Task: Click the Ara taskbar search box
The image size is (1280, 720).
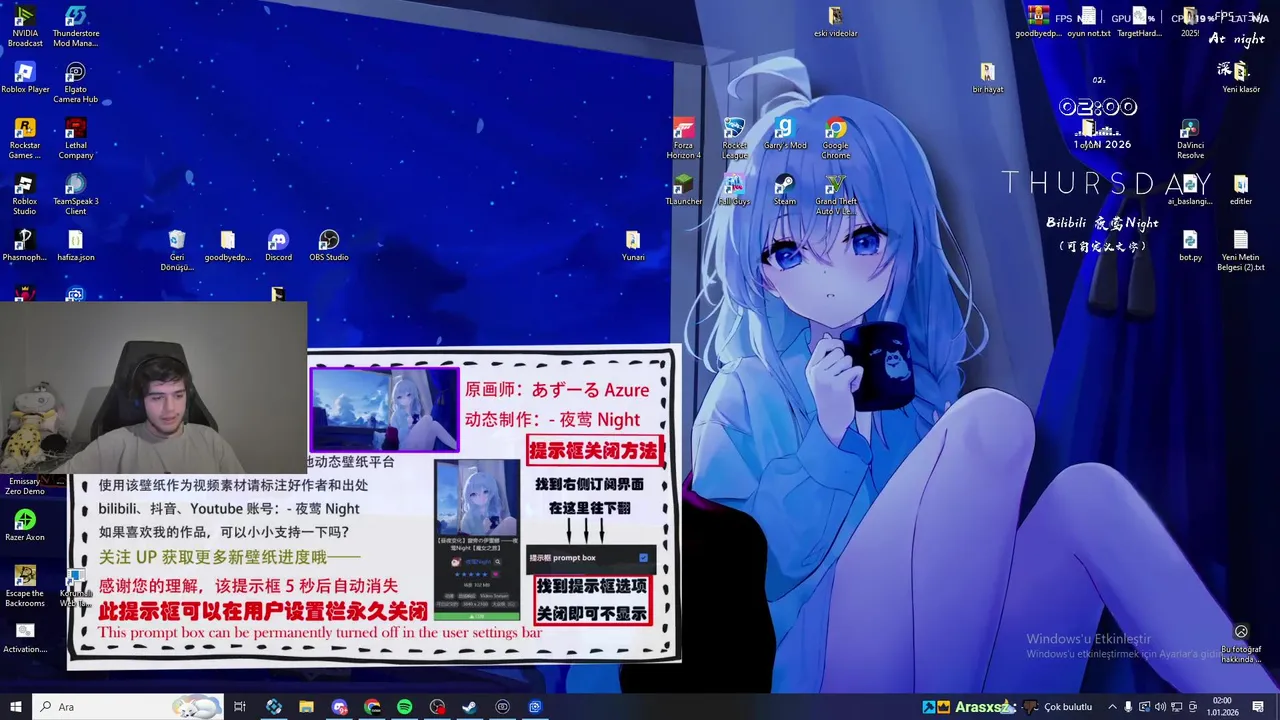Action: (x=129, y=707)
